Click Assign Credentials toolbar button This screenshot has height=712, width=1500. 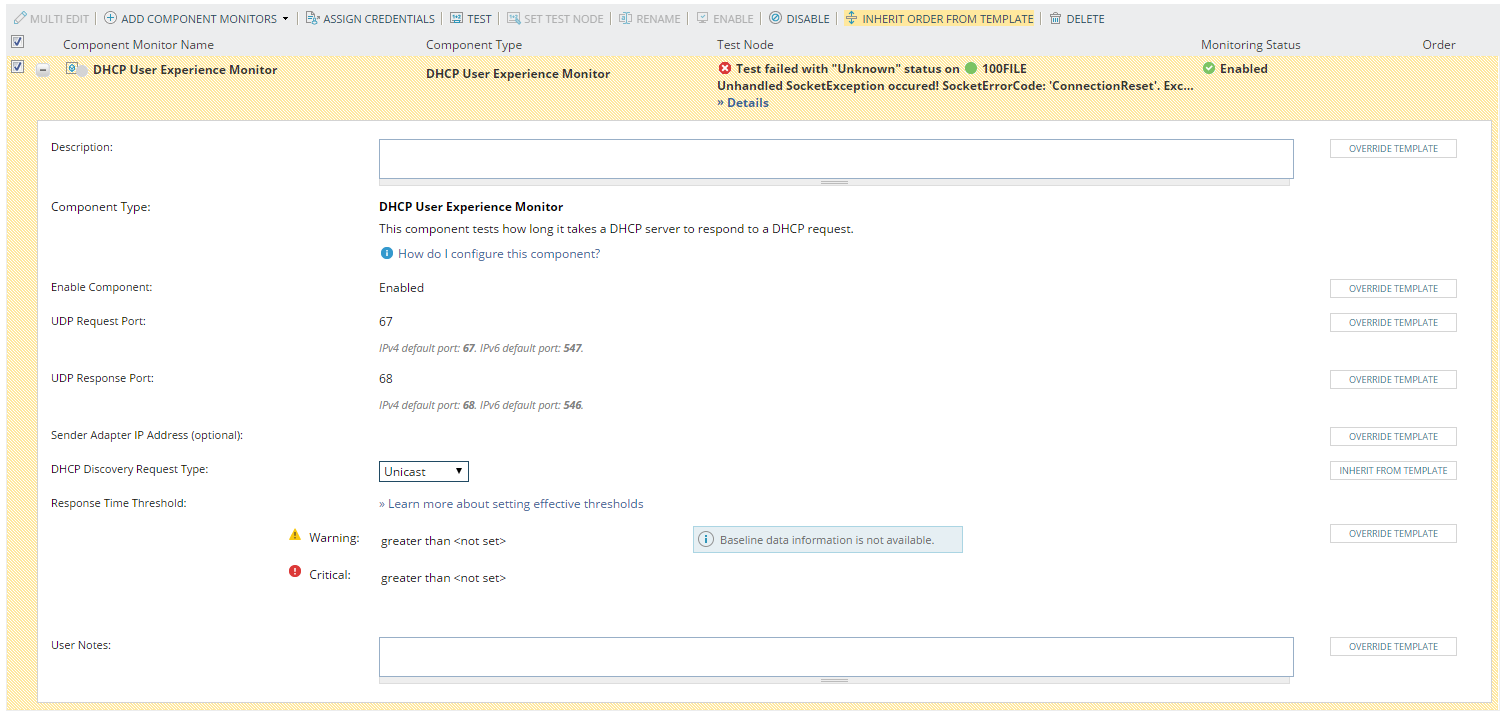click(x=370, y=18)
